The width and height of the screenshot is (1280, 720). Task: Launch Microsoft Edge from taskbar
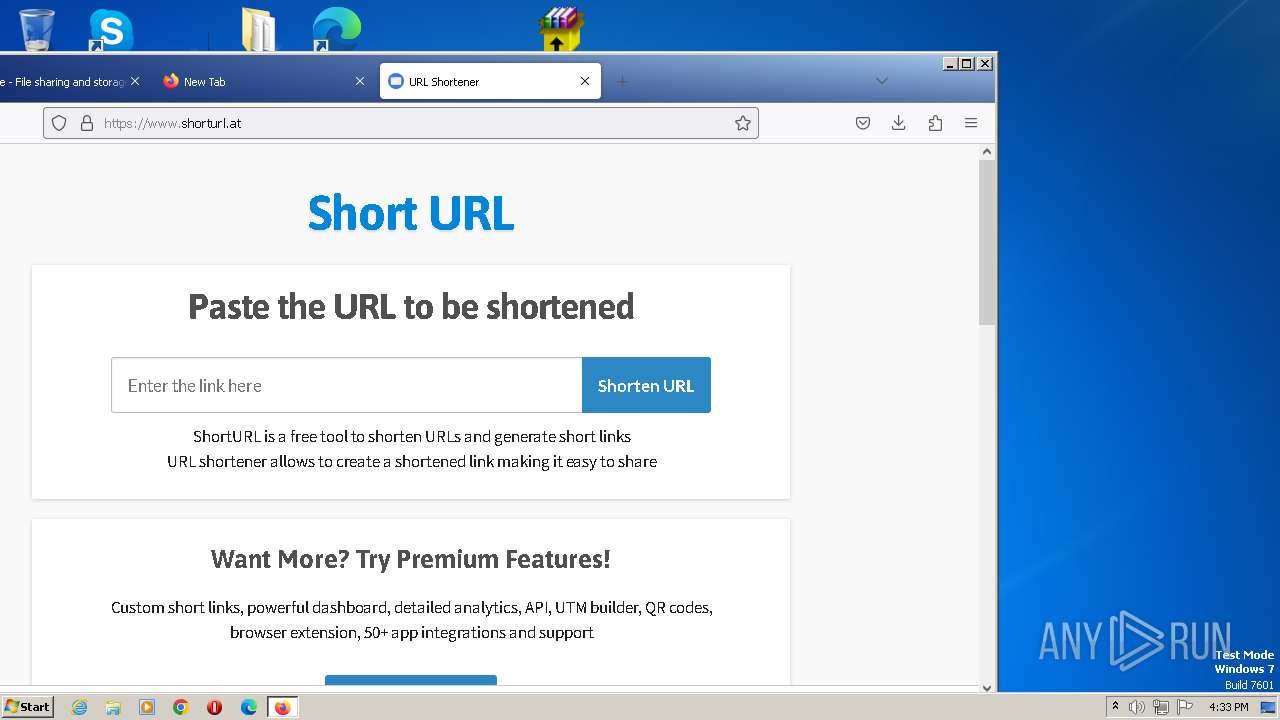[248, 707]
